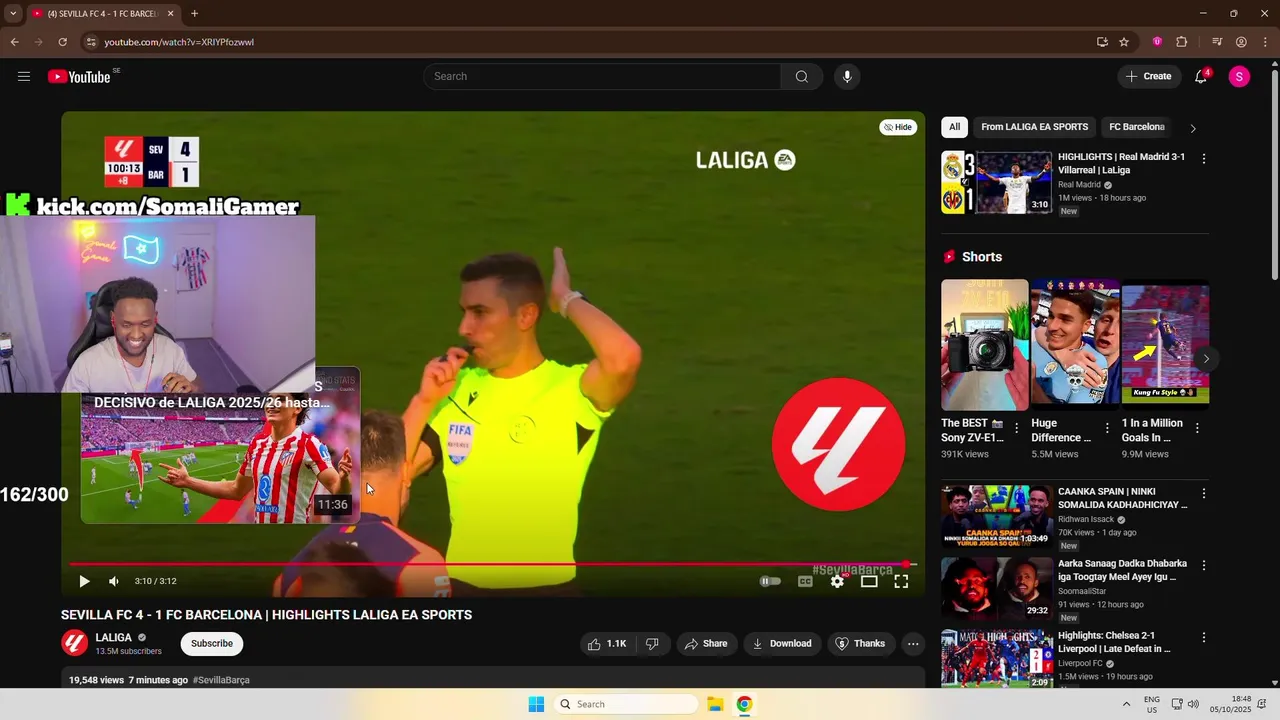The height and width of the screenshot is (720, 1280).
Task: Play the video
Action: click(84, 581)
